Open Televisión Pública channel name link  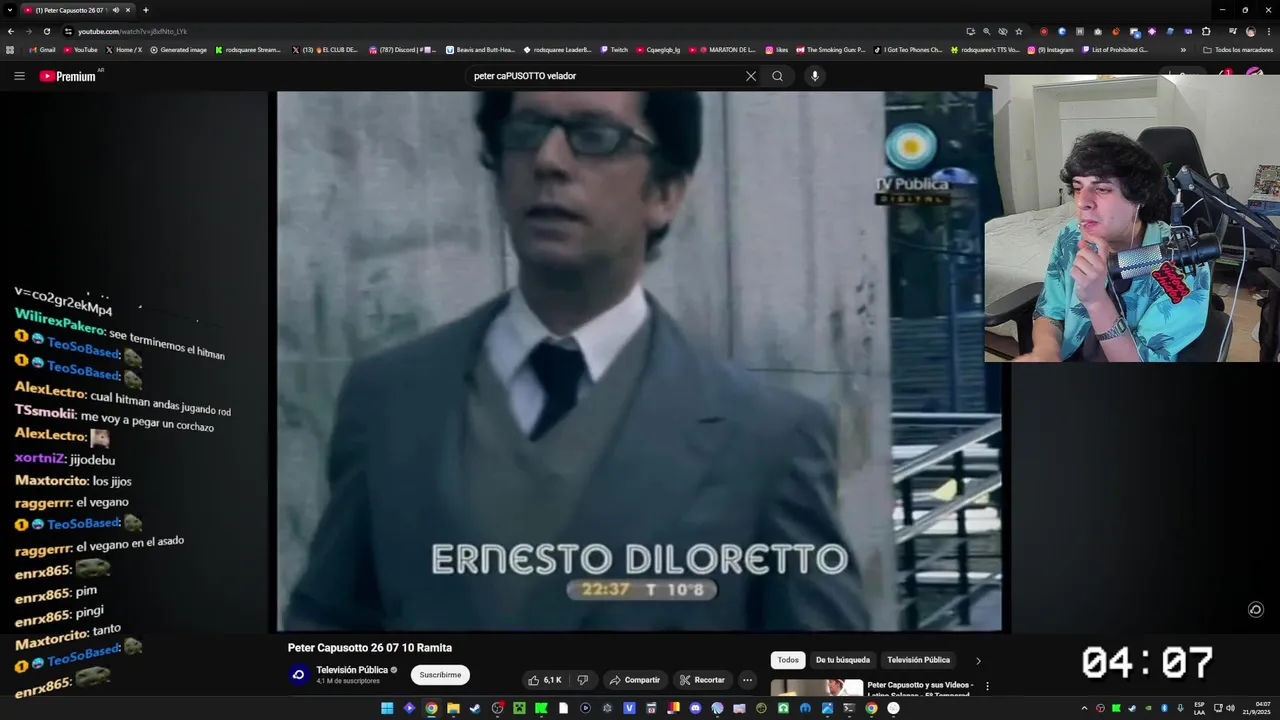[x=352, y=670]
